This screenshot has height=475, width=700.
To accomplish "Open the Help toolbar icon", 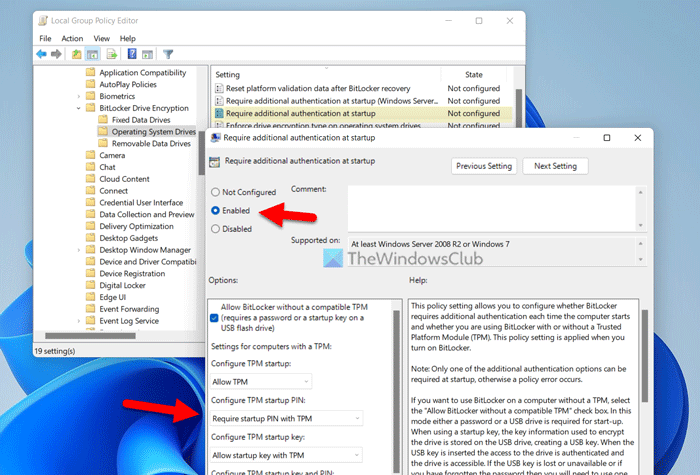I will tap(132, 54).
